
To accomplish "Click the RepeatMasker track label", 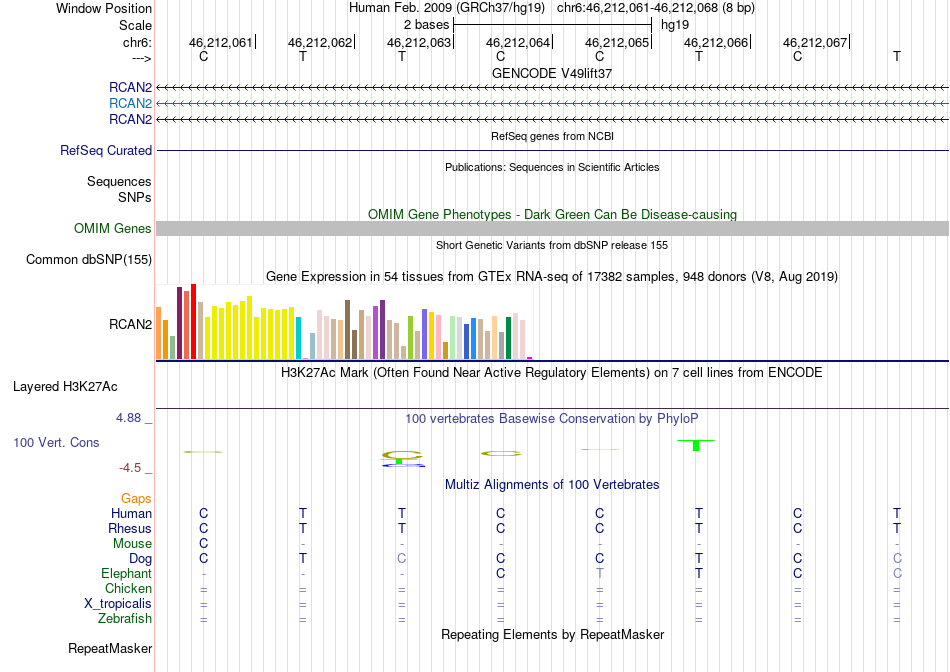I will pyautogui.click(x=110, y=648).
